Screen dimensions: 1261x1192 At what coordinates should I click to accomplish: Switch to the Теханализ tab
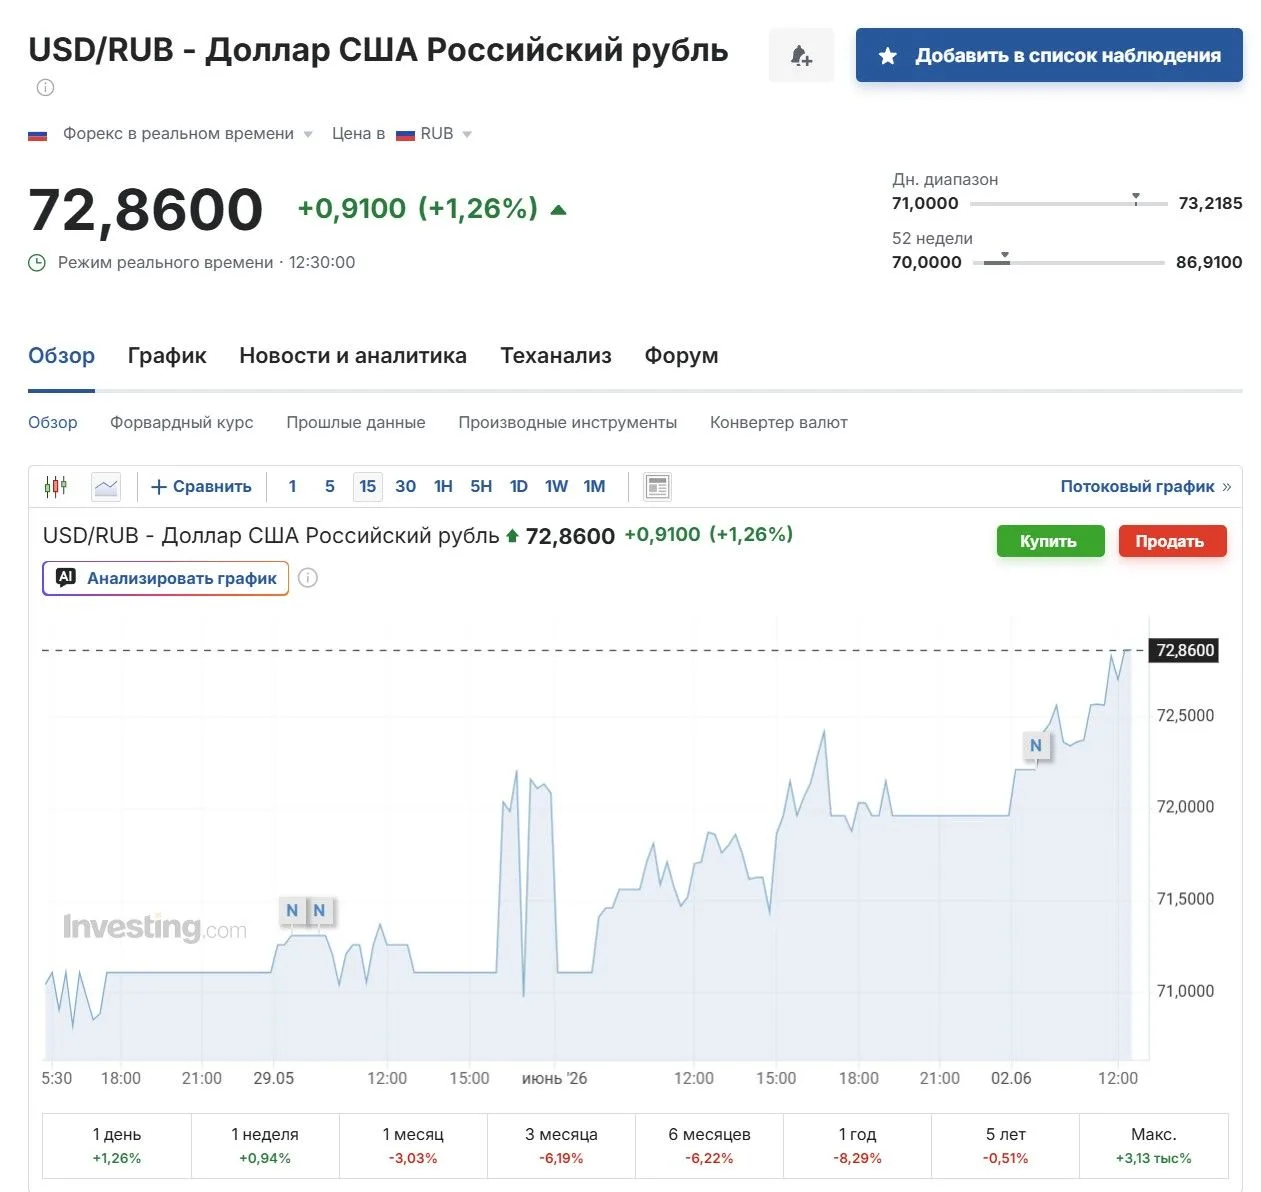point(556,356)
